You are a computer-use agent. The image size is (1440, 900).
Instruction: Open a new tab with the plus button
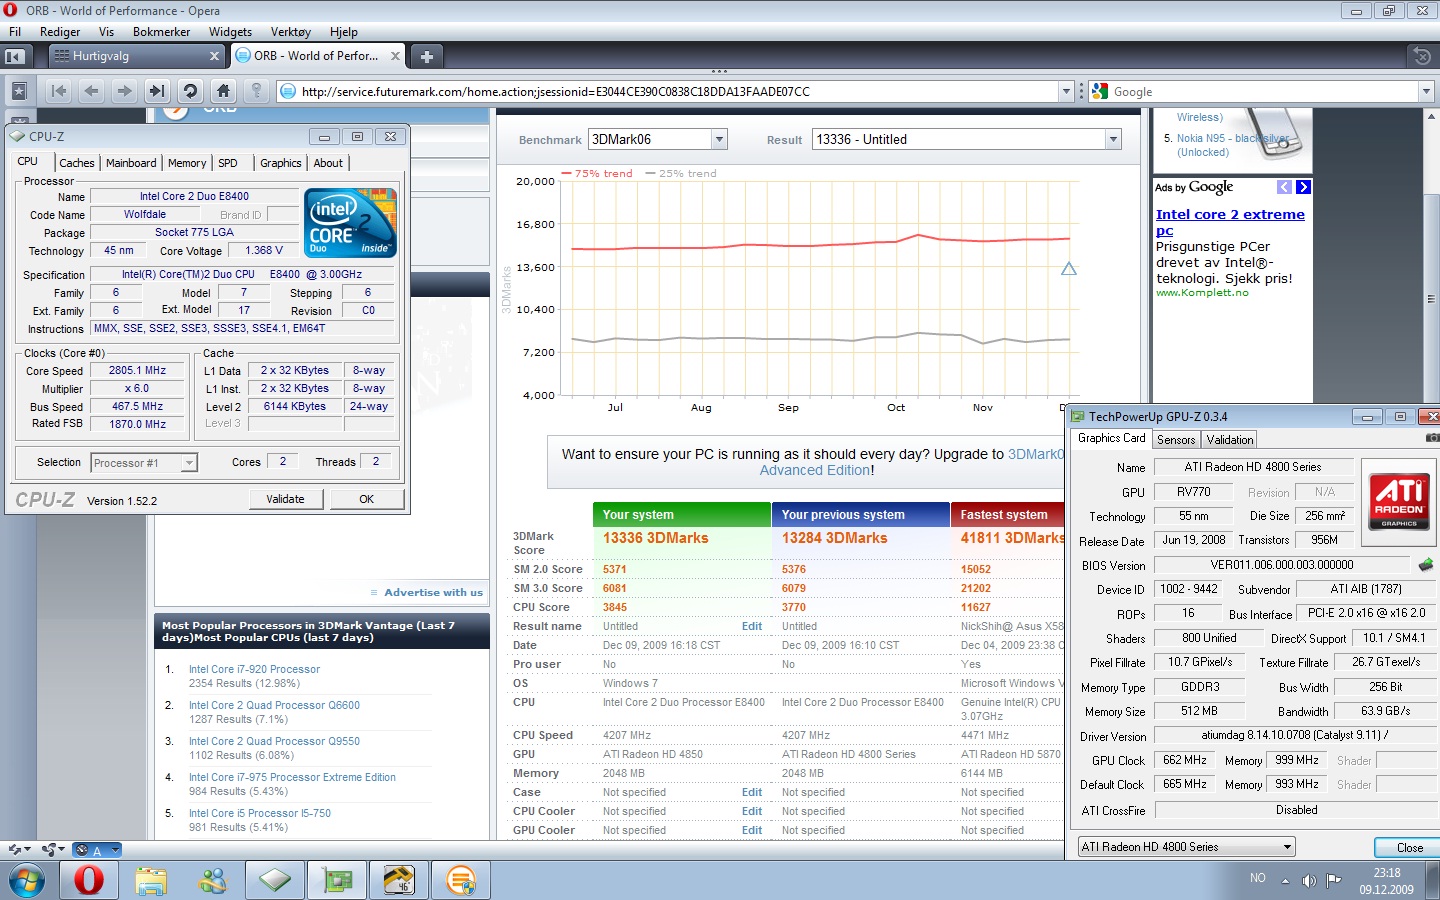click(x=426, y=56)
